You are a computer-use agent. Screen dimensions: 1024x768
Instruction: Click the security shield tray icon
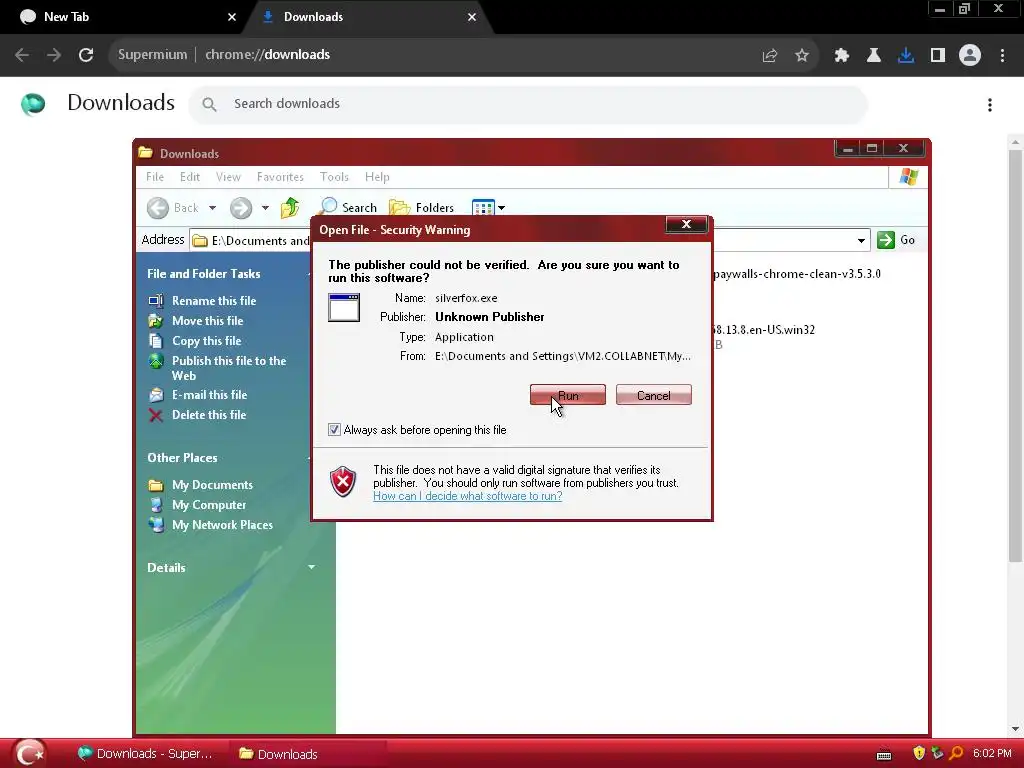pos(919,753)
